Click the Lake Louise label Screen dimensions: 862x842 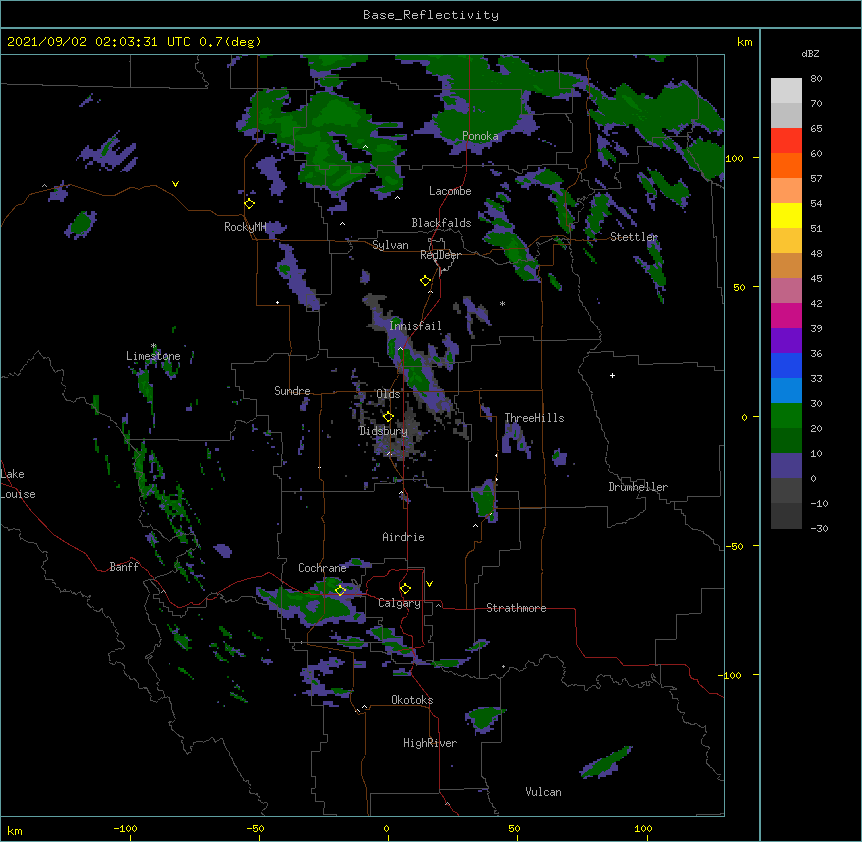click(x=18, y=484)
